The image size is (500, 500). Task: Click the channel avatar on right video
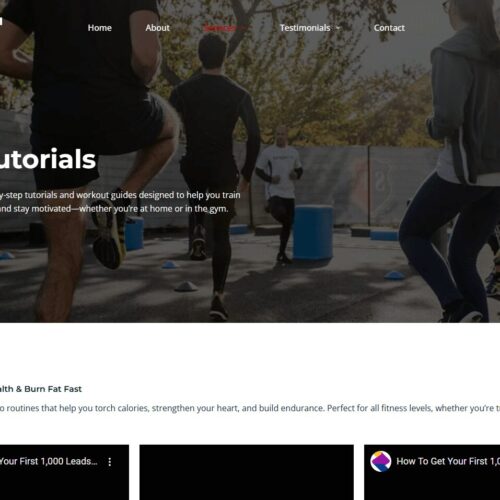coord(381,461)
